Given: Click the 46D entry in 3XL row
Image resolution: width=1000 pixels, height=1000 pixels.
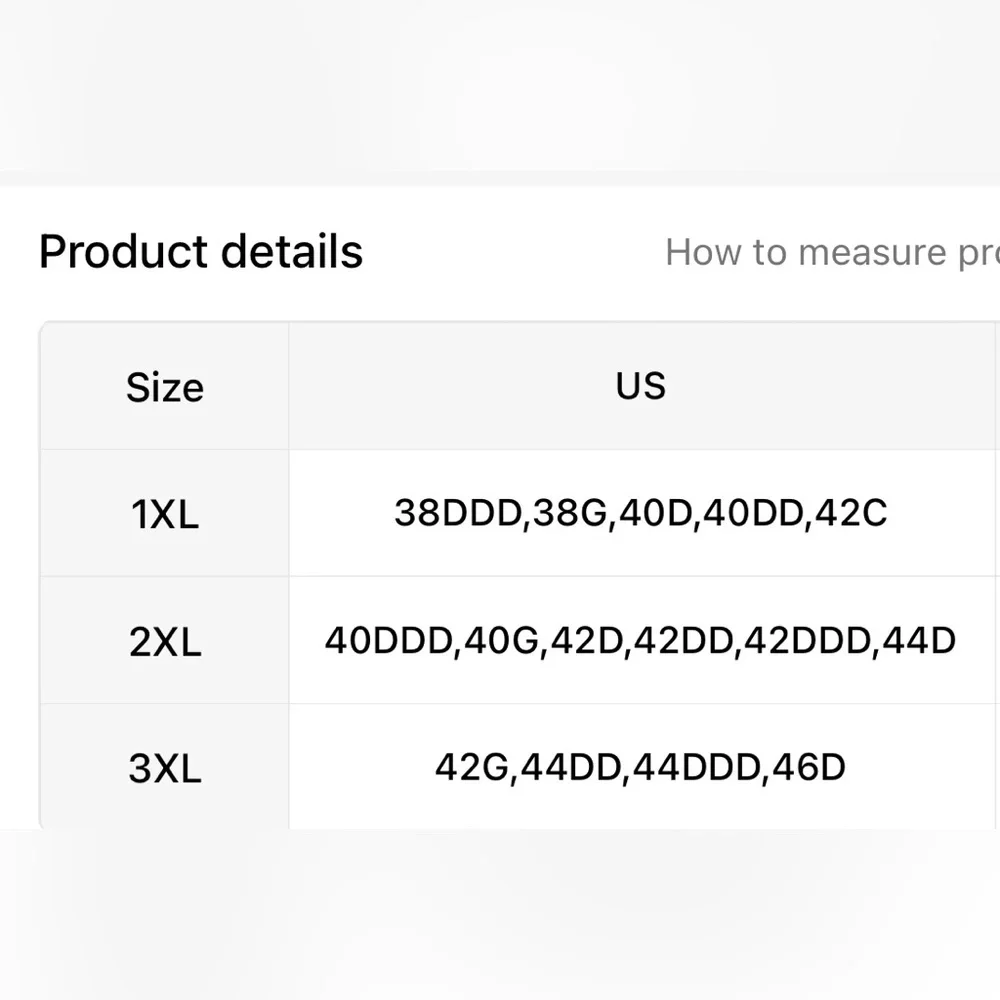Looking at the screenshot, I should 809,767.
